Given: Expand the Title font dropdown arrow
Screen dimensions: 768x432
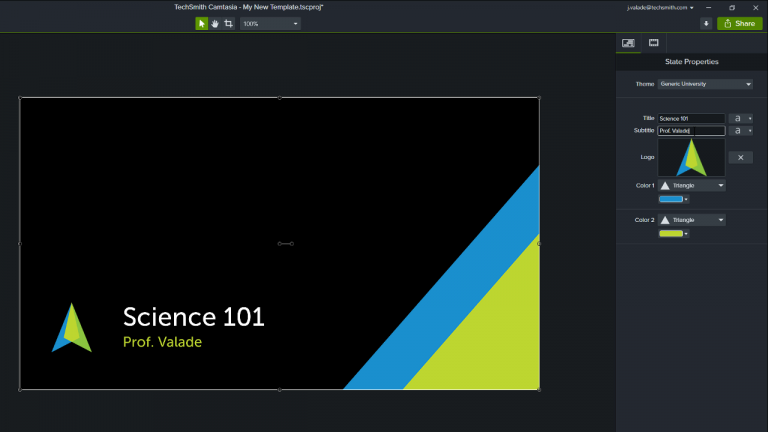Looking at the screenshot, I should [750, 119].
